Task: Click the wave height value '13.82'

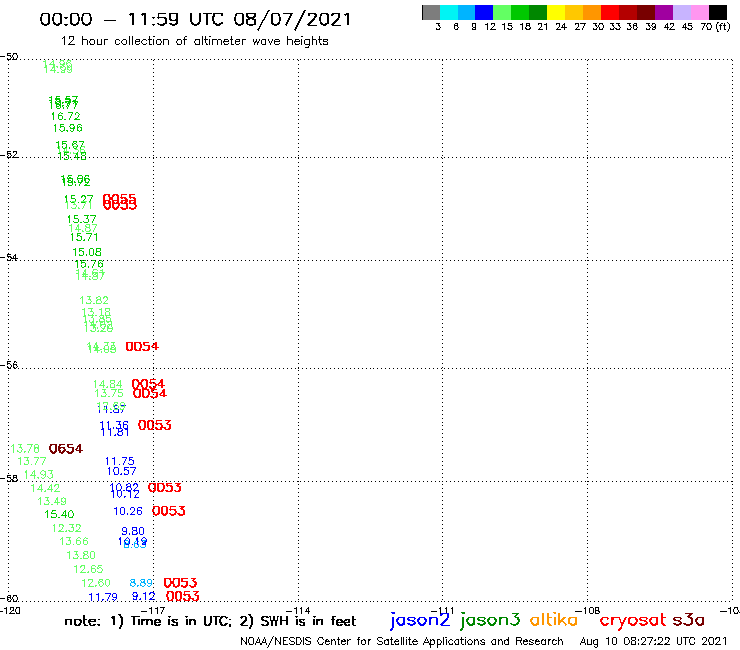Action: coord(94,300)
